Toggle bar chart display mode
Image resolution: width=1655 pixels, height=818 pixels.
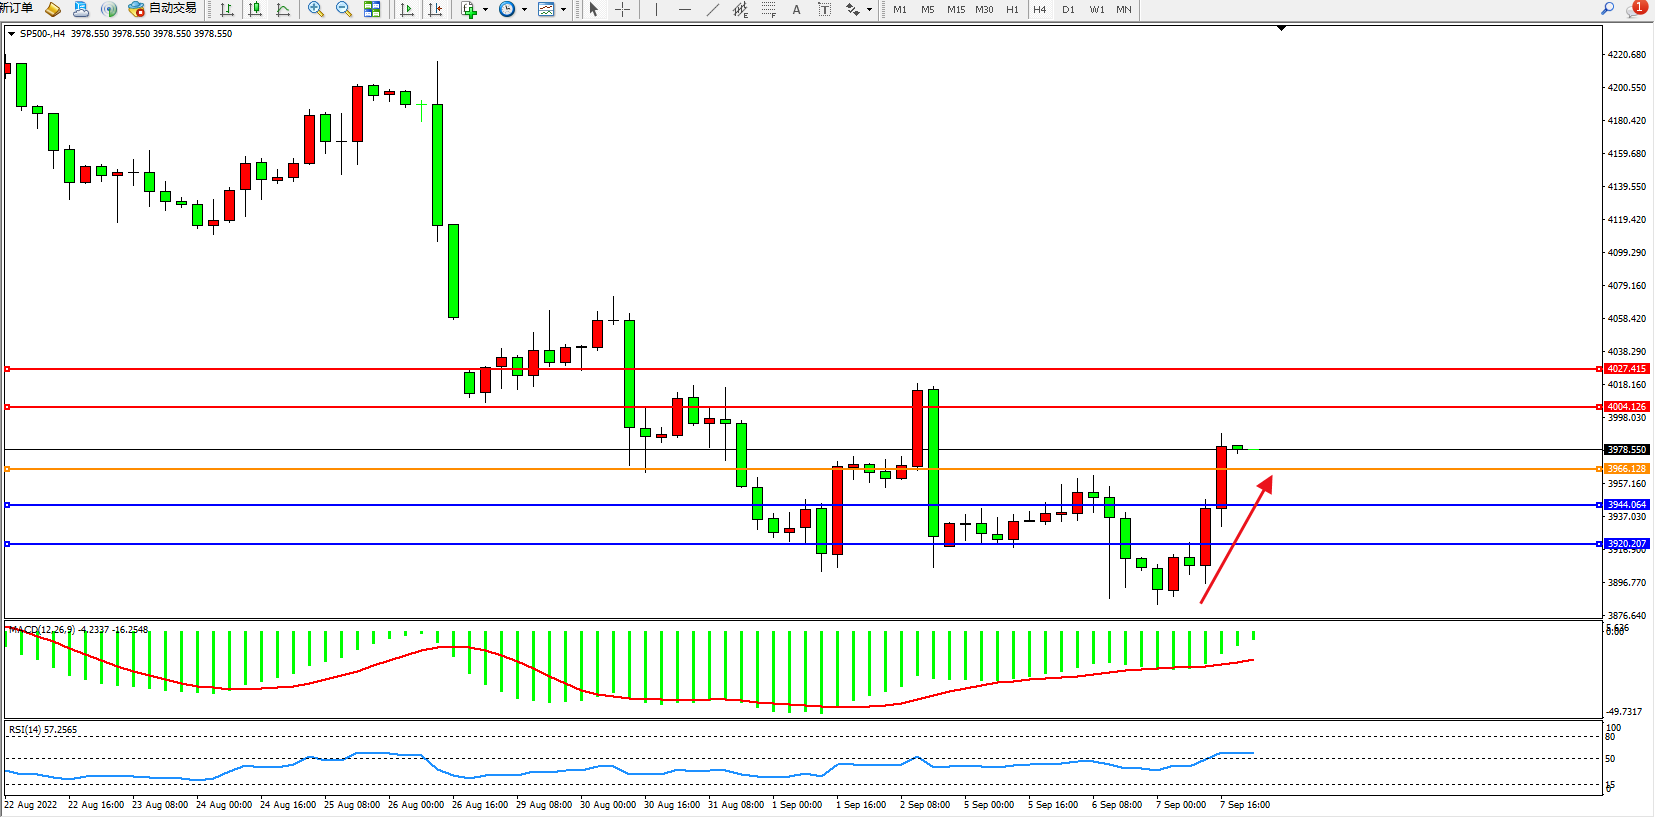pos(227,9)
